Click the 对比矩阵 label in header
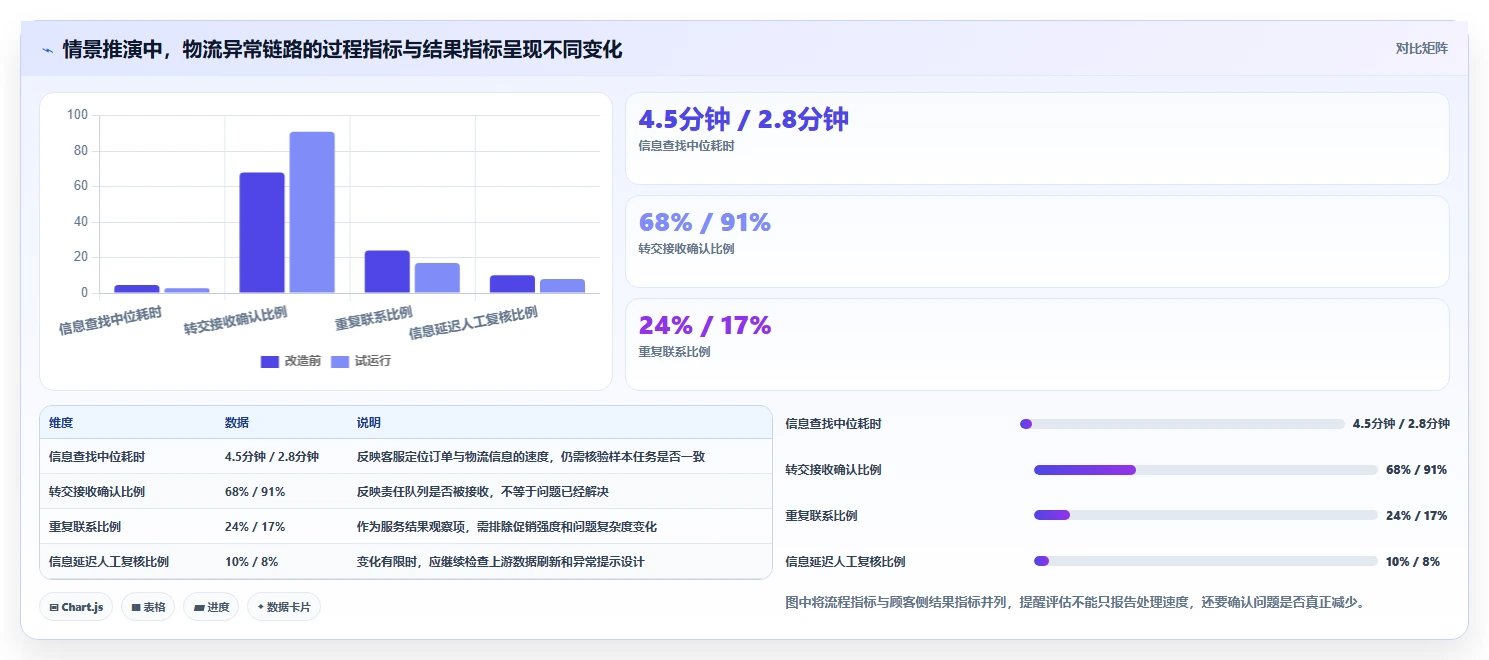 point(1421,48)
